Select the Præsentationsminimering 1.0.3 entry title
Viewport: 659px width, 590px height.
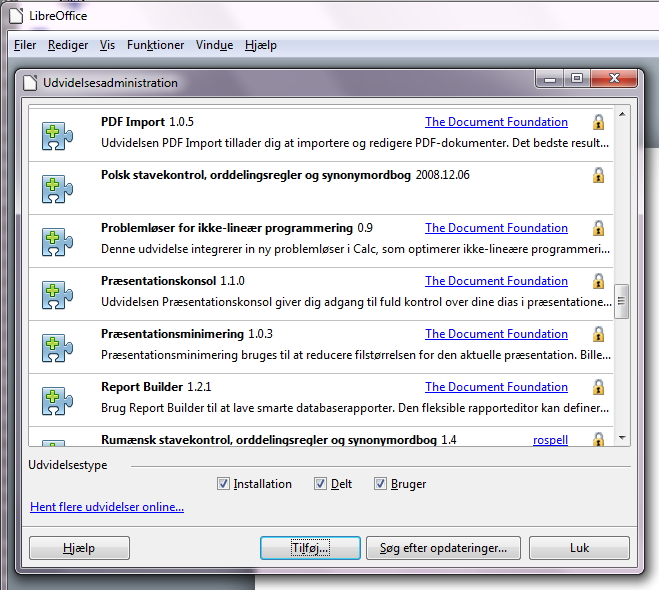click(x=187, y=334)
